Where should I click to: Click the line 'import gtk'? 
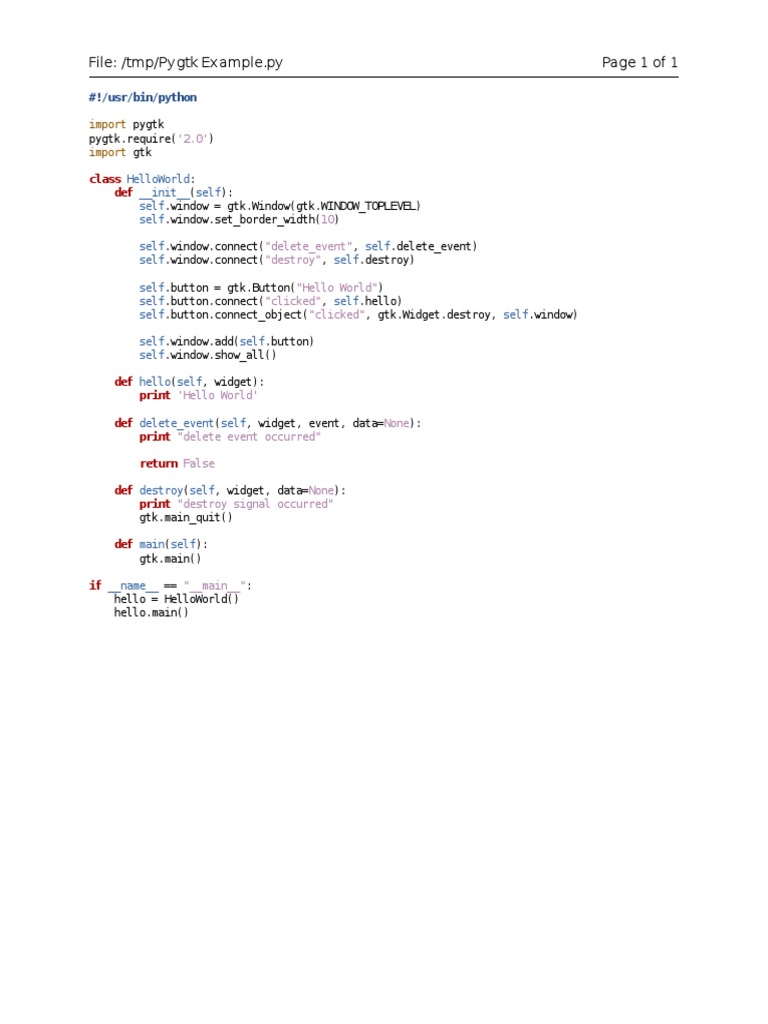pyautogui.click(x=120, y=152)
